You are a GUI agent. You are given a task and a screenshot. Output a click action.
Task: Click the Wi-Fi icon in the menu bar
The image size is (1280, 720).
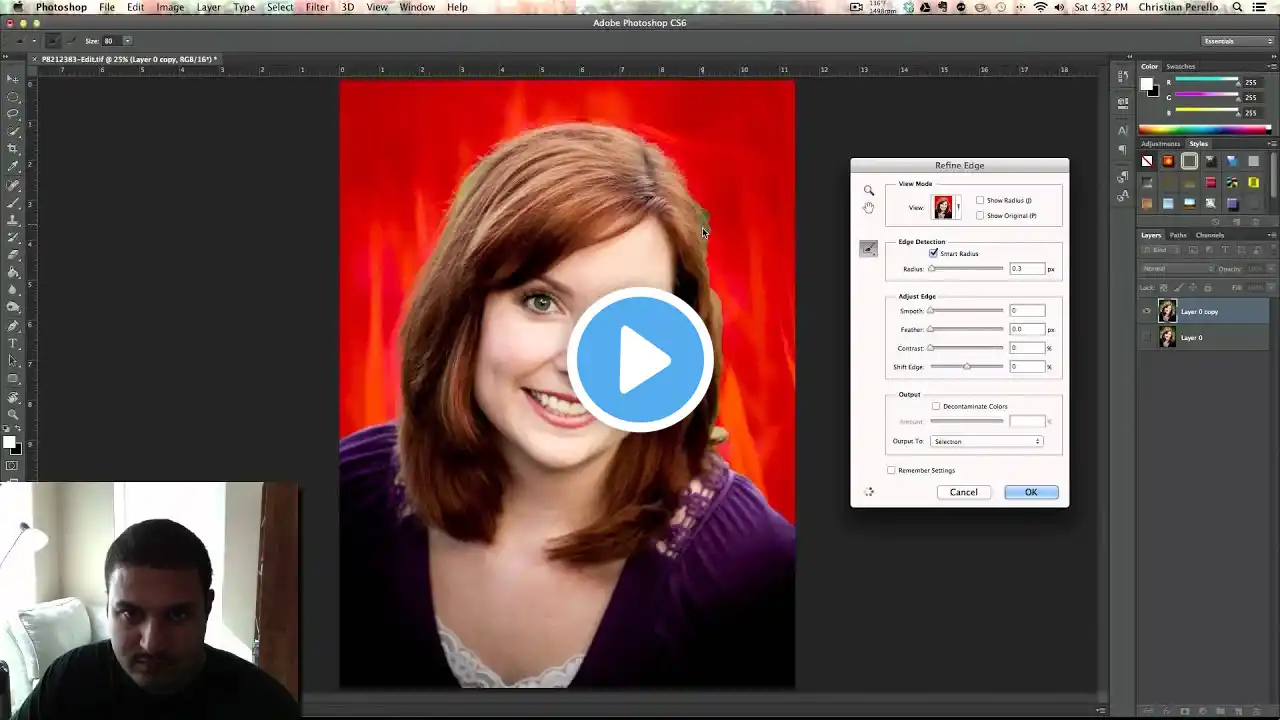[1040, 7]
